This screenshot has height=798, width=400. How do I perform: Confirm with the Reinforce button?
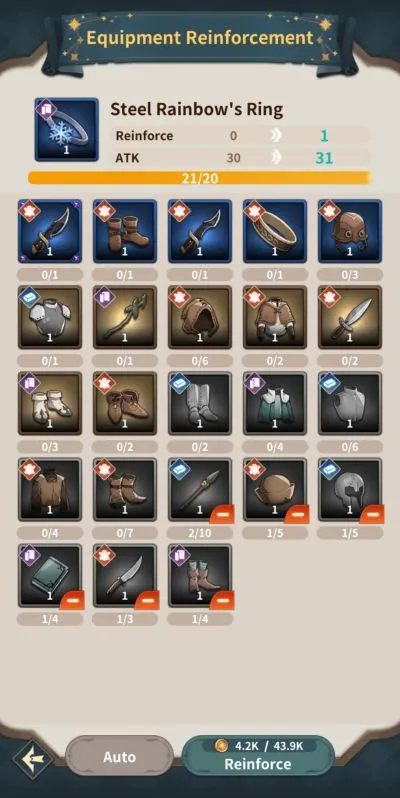[258, 756]
